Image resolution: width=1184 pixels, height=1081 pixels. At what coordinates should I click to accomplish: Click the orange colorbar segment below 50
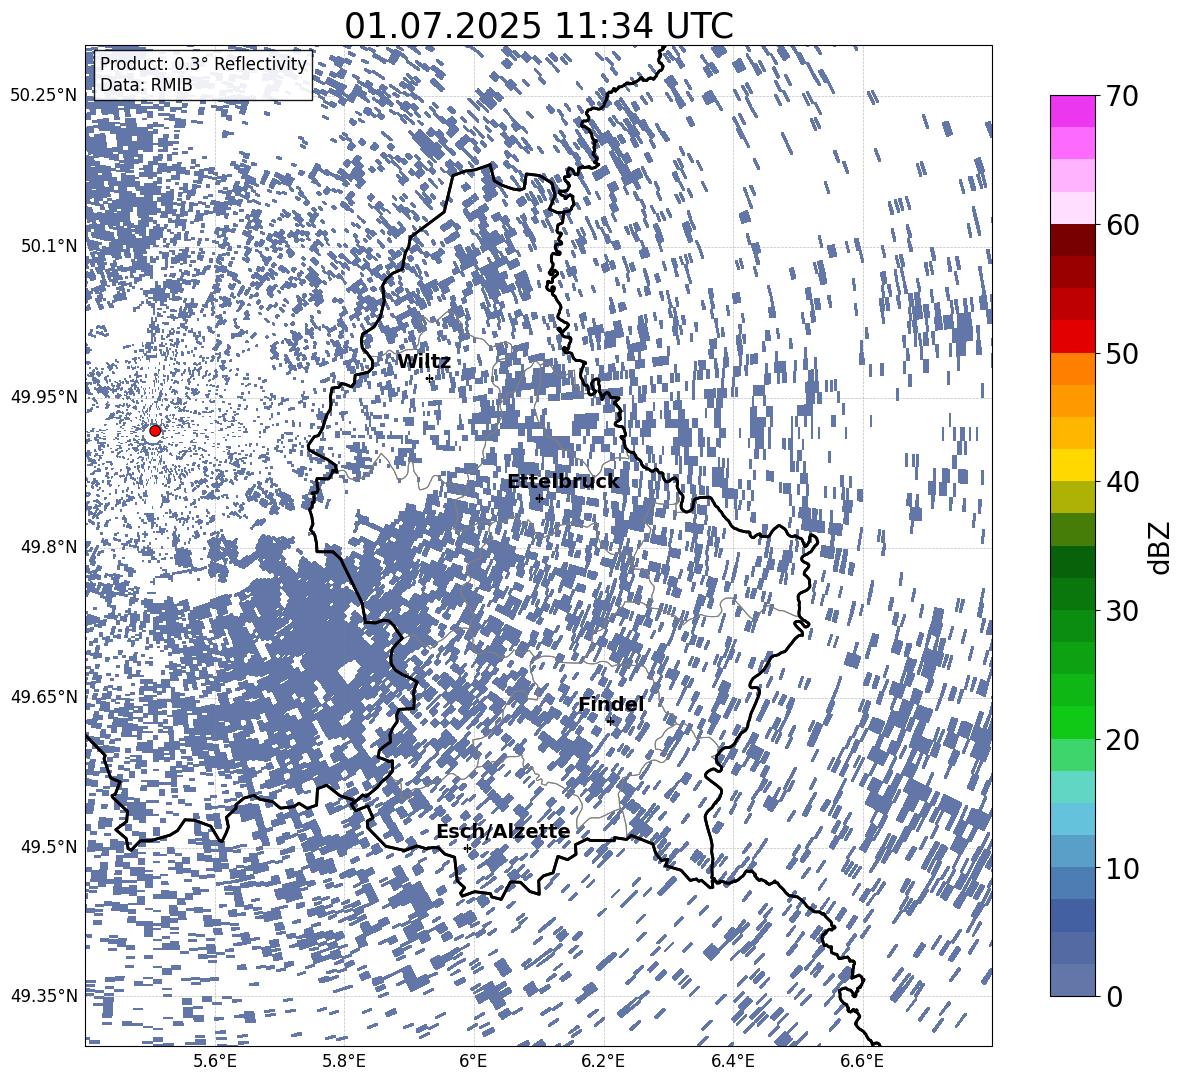tap(1072, 368)
